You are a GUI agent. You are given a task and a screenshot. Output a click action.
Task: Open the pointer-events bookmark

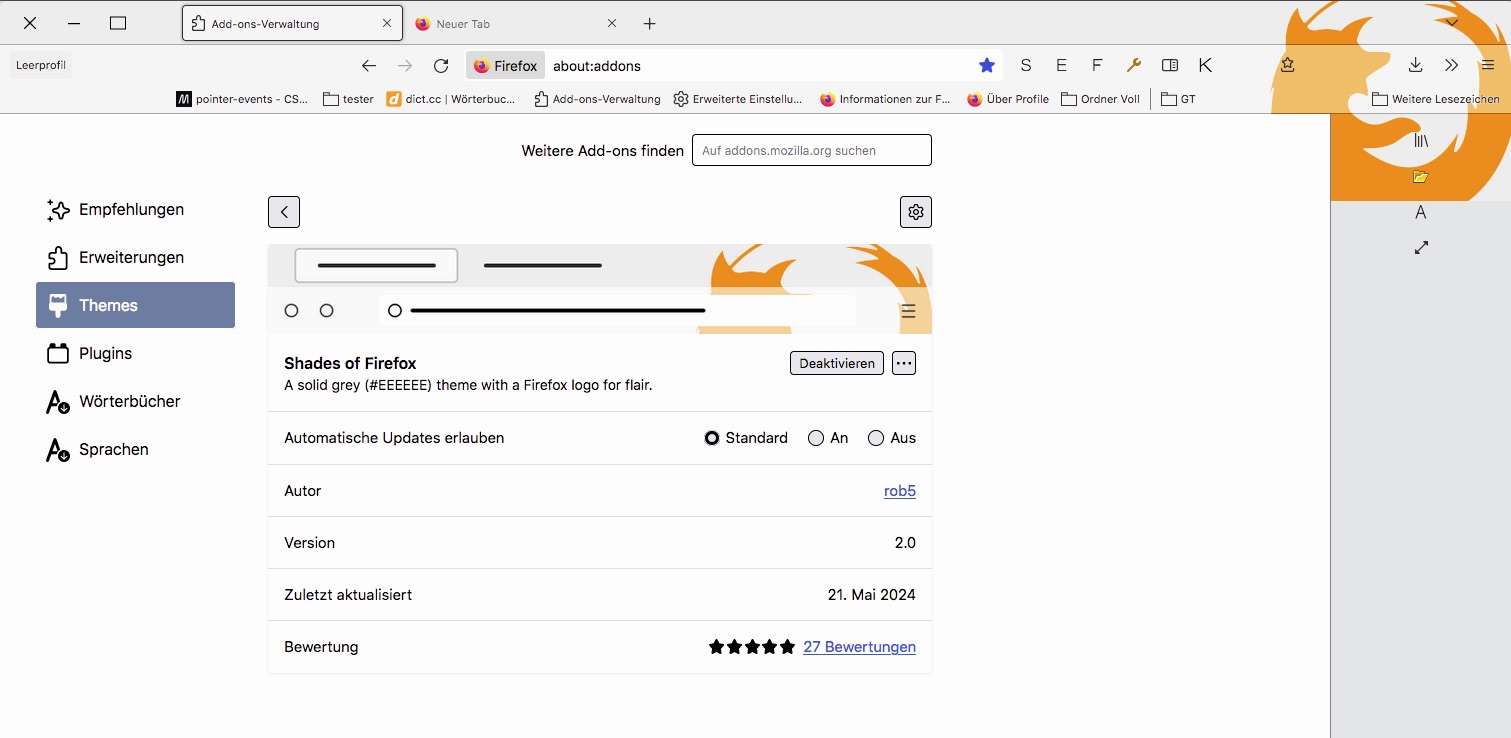[242, 99]
